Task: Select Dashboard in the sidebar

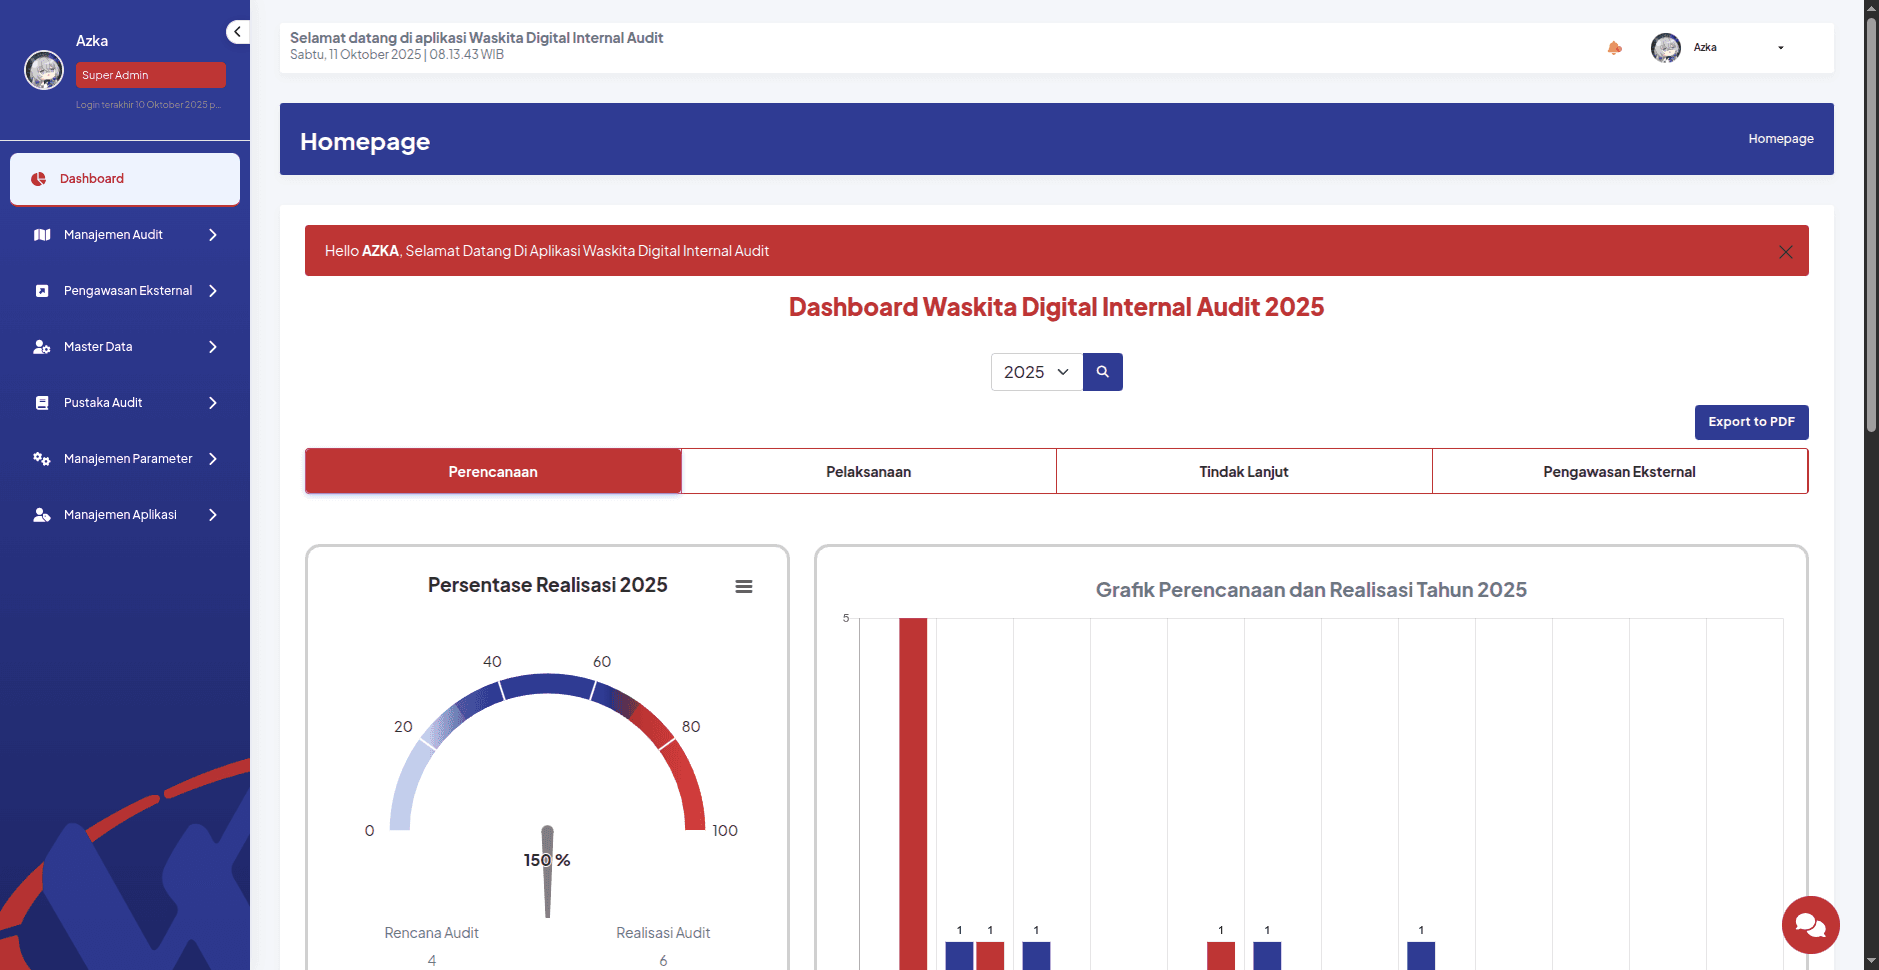Action: [93, 178]
